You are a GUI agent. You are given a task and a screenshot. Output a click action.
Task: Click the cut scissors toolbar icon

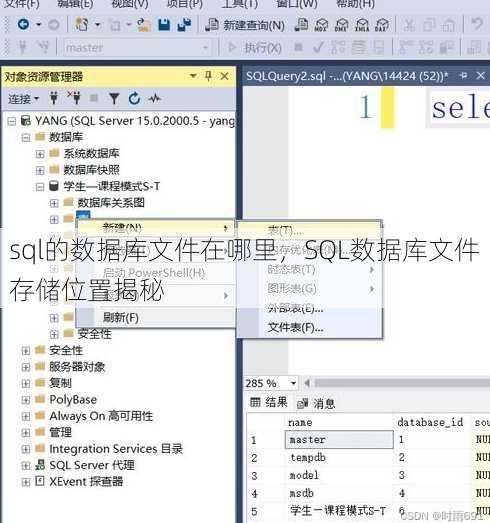coord(409,25)
